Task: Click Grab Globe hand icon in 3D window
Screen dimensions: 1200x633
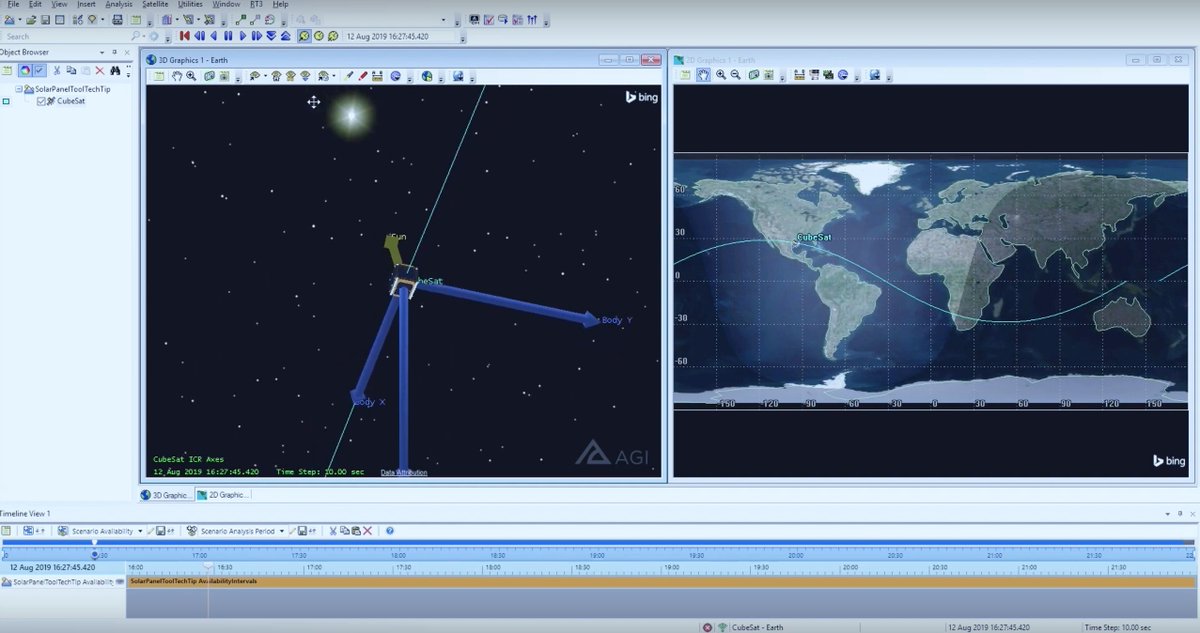Action: 177,76
